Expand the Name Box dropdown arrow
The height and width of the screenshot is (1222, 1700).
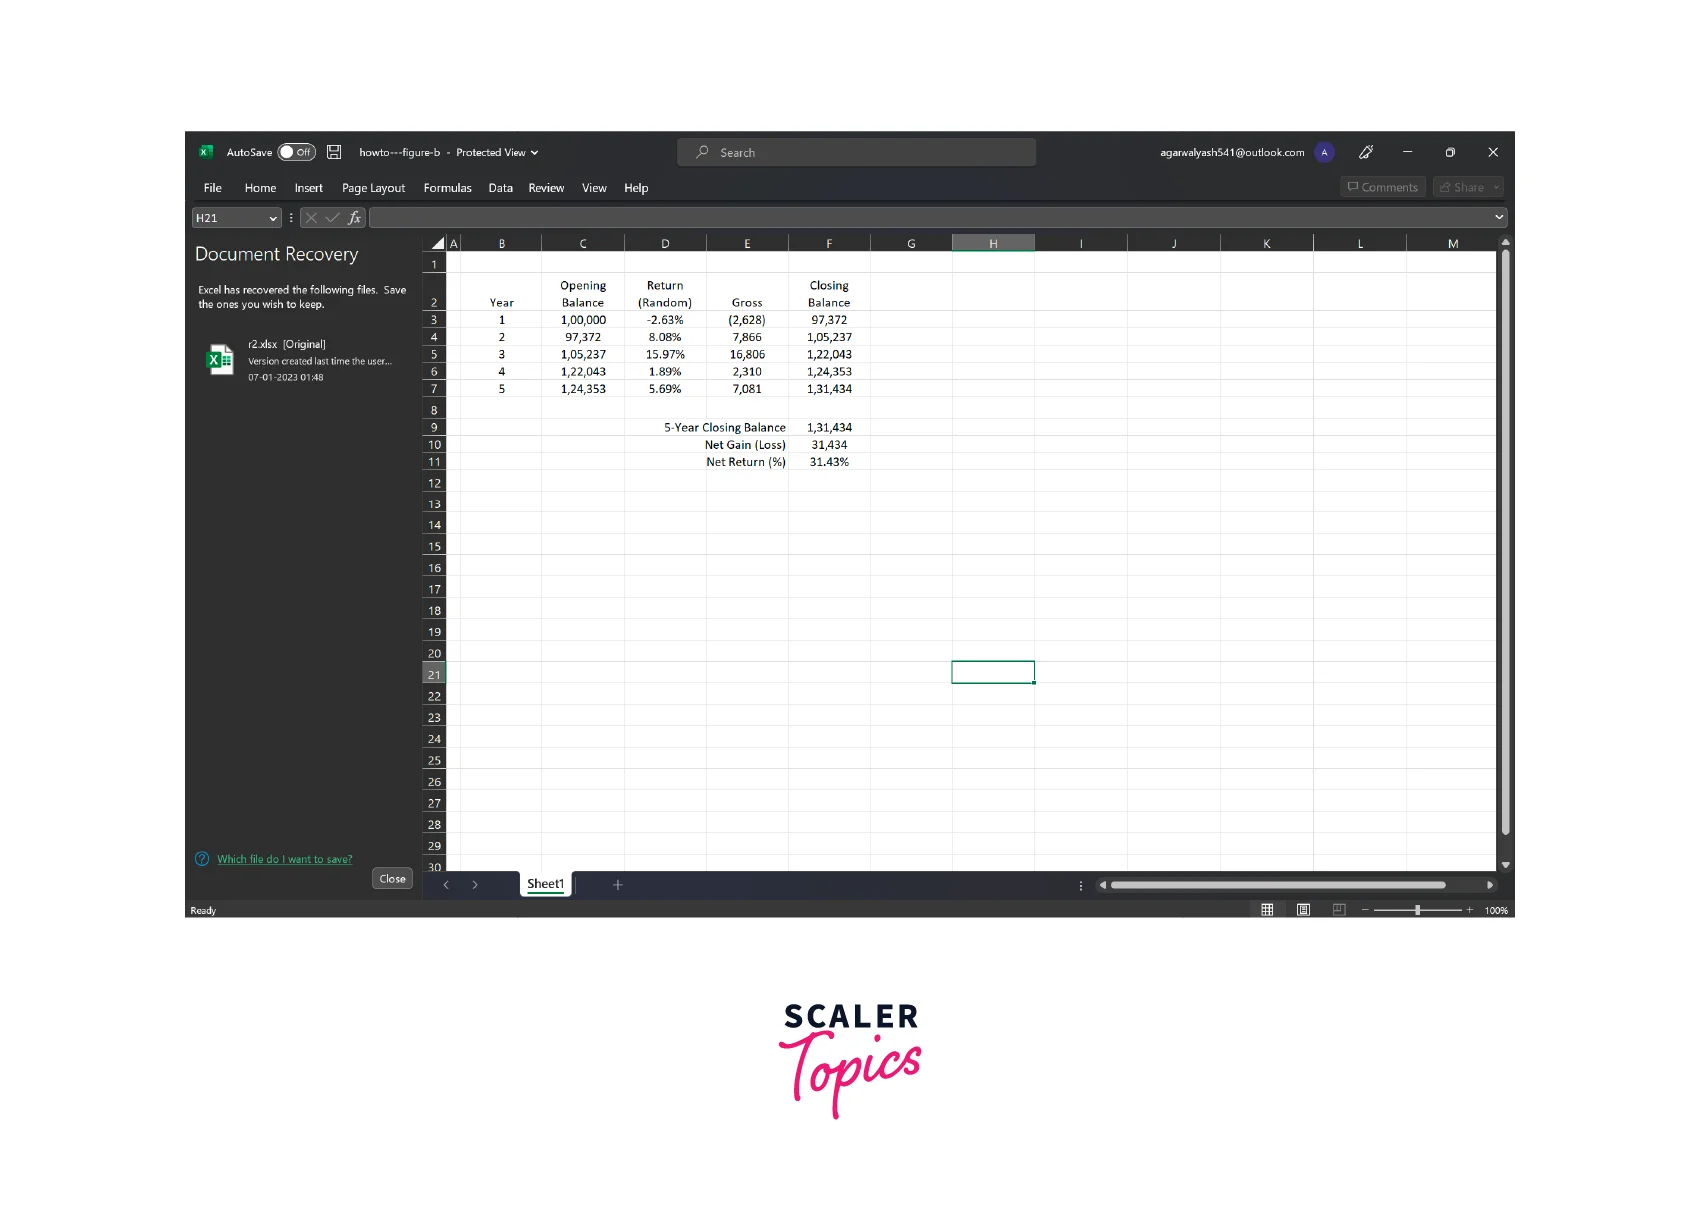coord(272,218)
